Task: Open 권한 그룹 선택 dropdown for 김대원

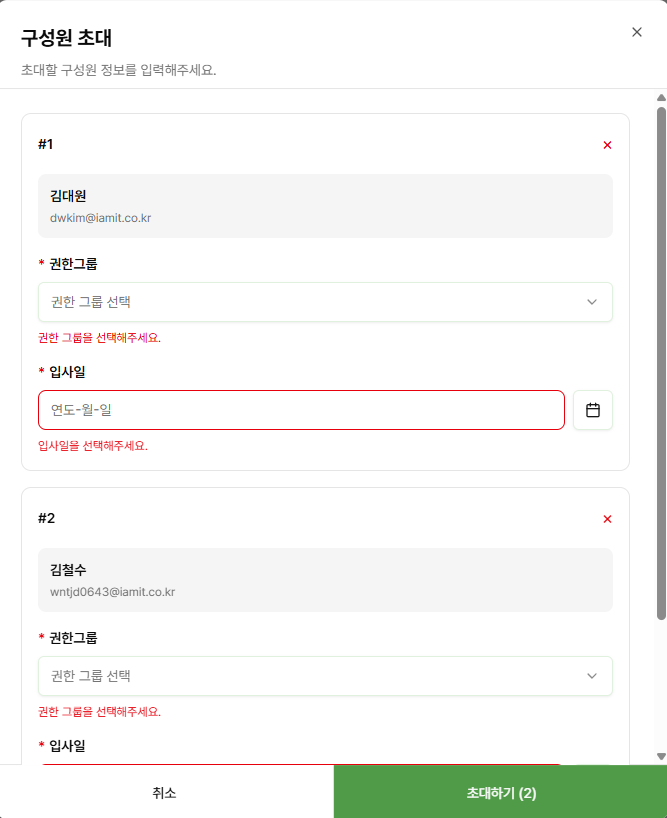Action: 325,302
